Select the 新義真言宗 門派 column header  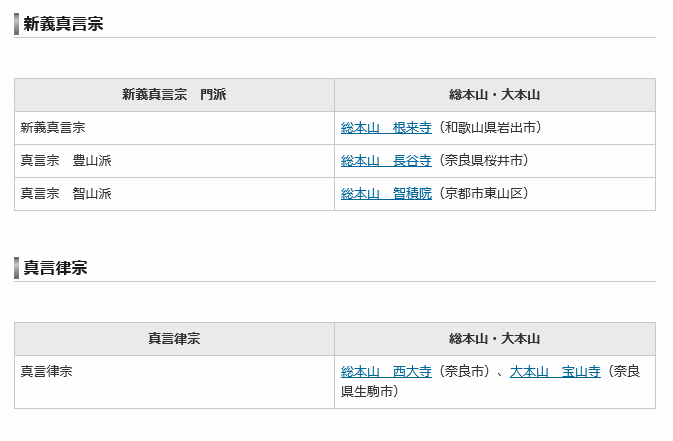(x=174, y=95)
